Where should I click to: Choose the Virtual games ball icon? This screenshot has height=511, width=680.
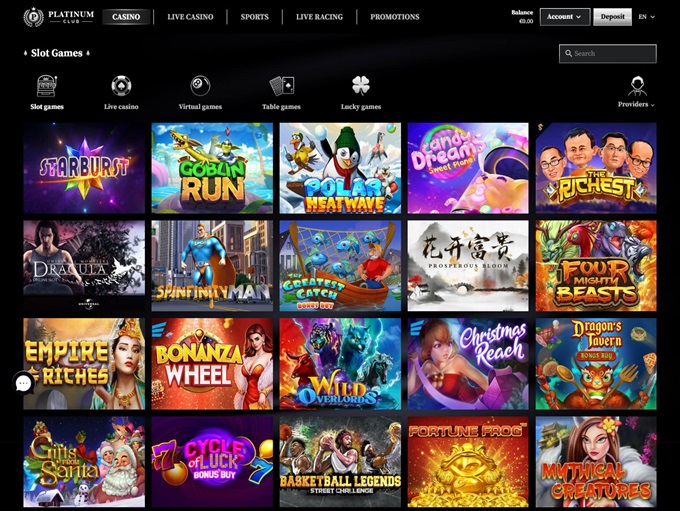click(x=200, y=85)
